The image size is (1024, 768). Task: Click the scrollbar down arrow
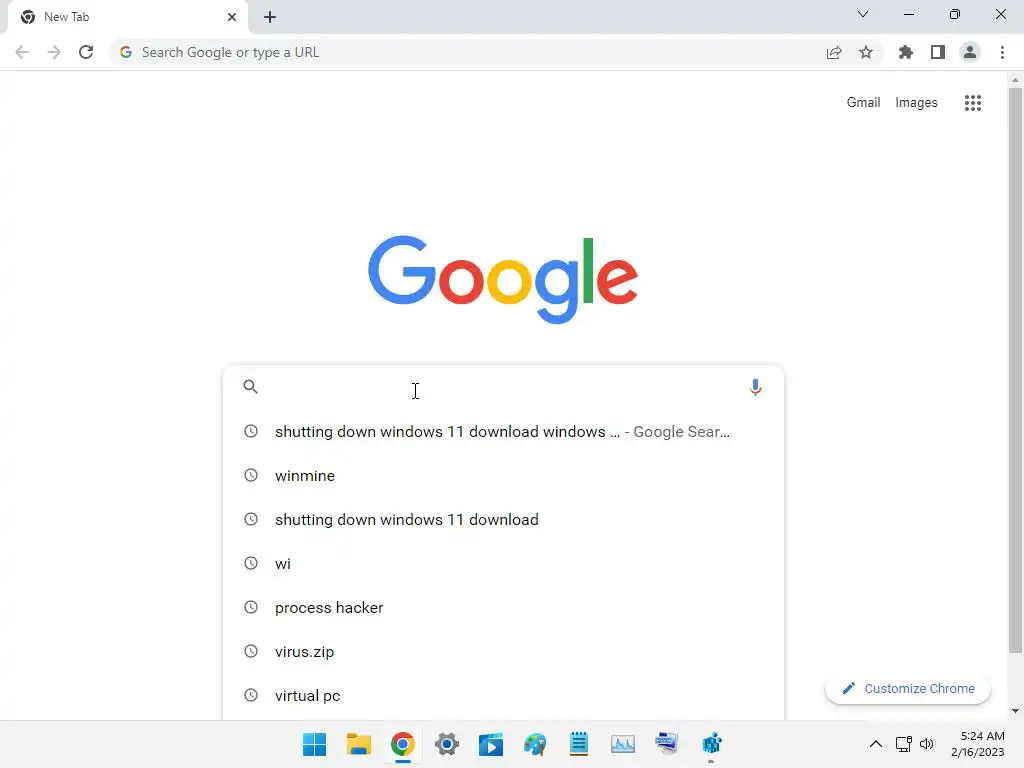tap(1015, 711)
